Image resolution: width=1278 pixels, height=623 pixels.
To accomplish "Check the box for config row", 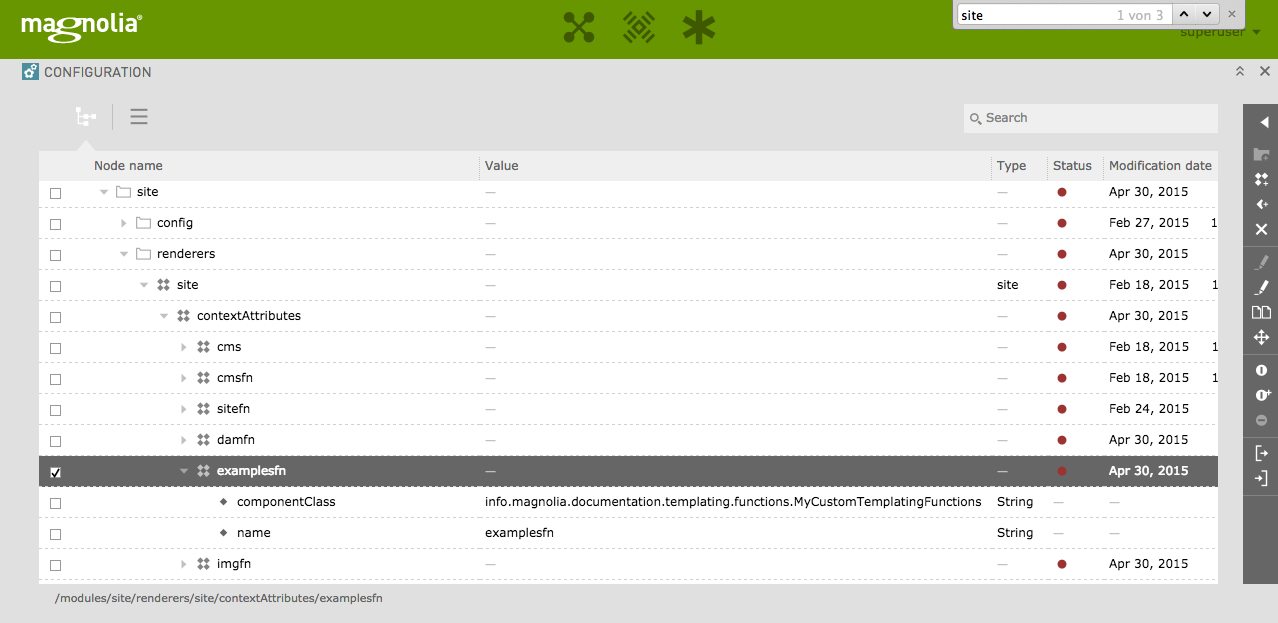I will [55, 224].
